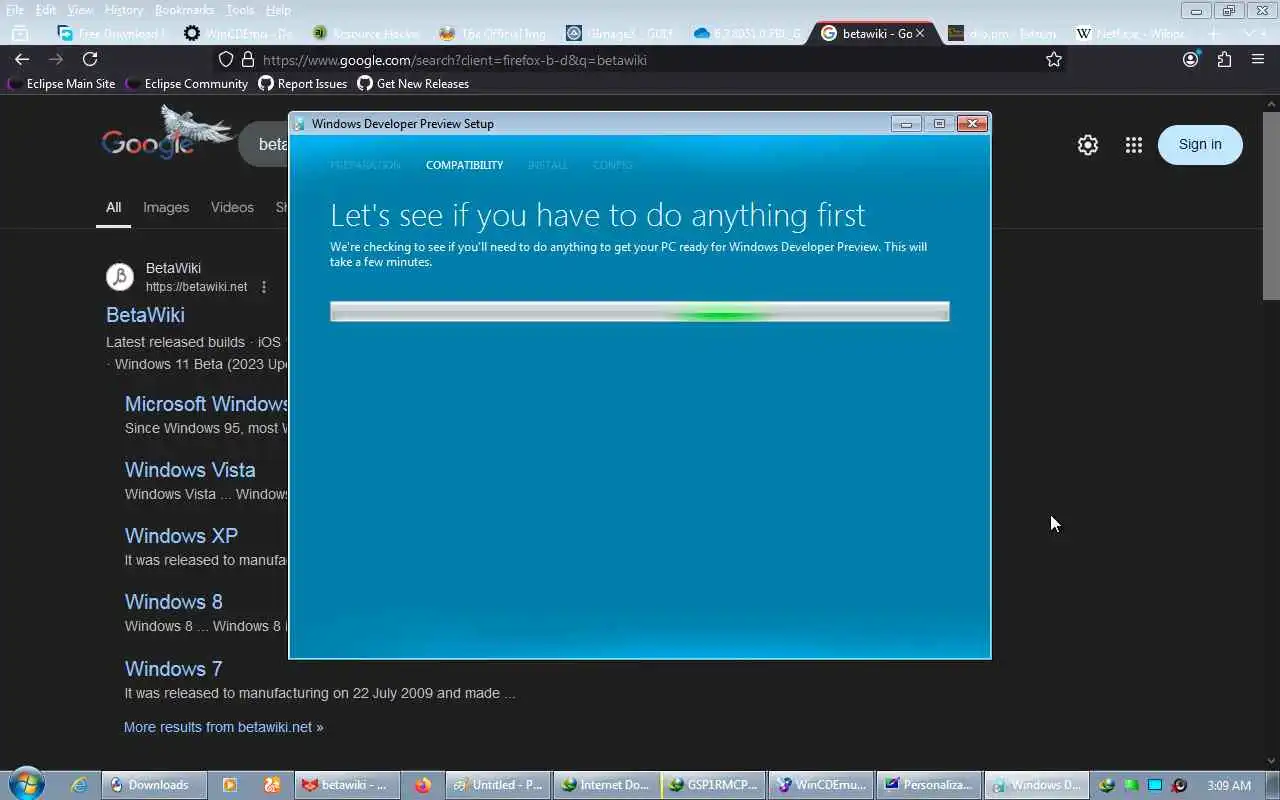Switch to Free Download browser tab
The width and height of the screenshot is (1280, 800).
pos(110,33)
